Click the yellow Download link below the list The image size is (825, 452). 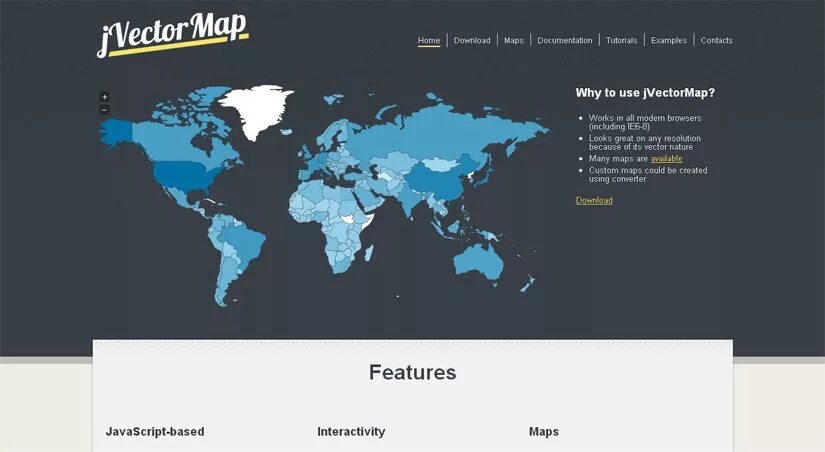pos(594,200)
